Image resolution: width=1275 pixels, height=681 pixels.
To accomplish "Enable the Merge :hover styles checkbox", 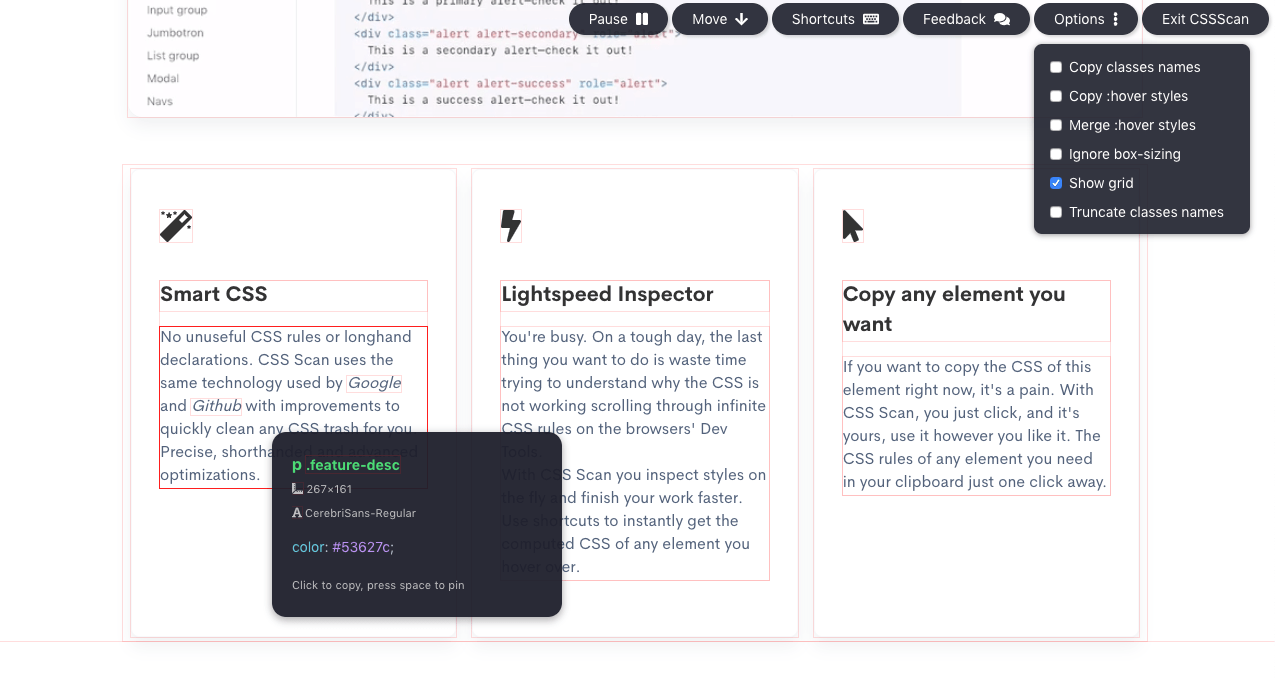I will click(x=1056, y=125).
